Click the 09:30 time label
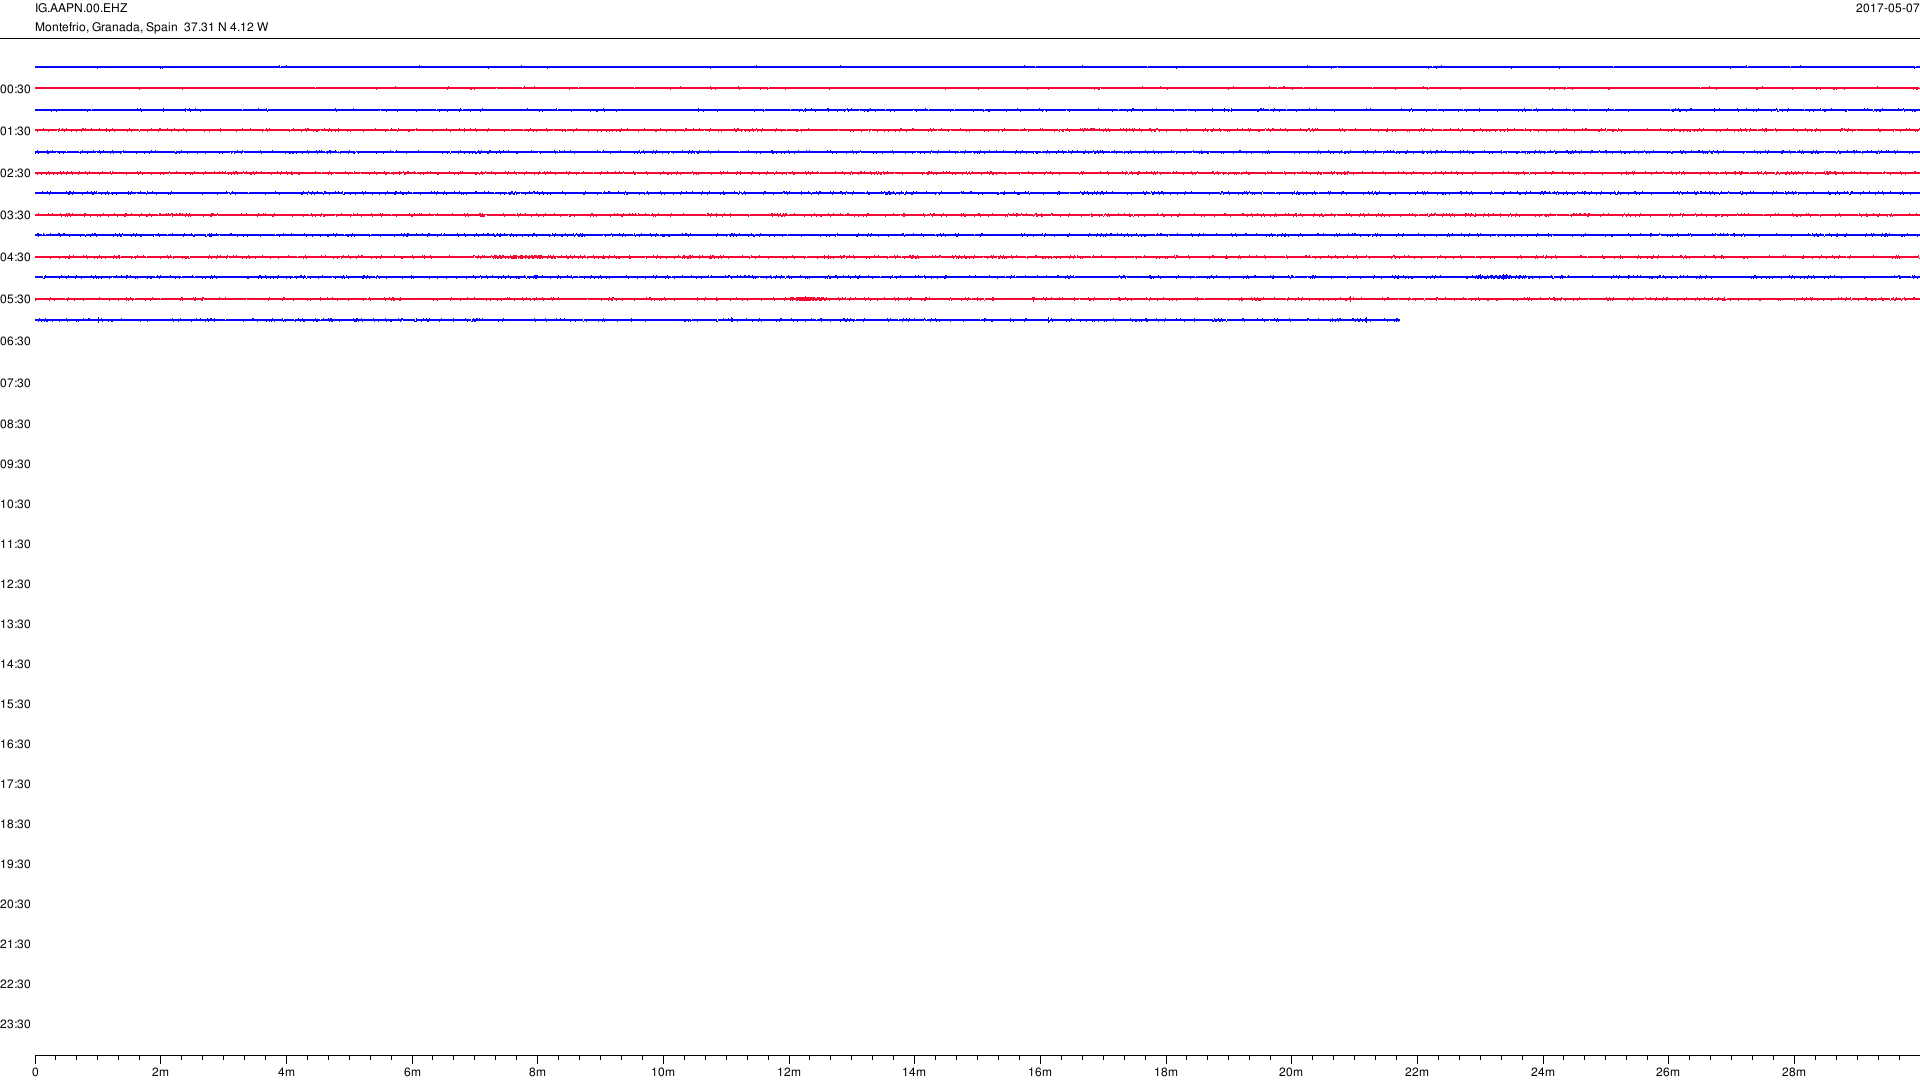 (15, 464)
